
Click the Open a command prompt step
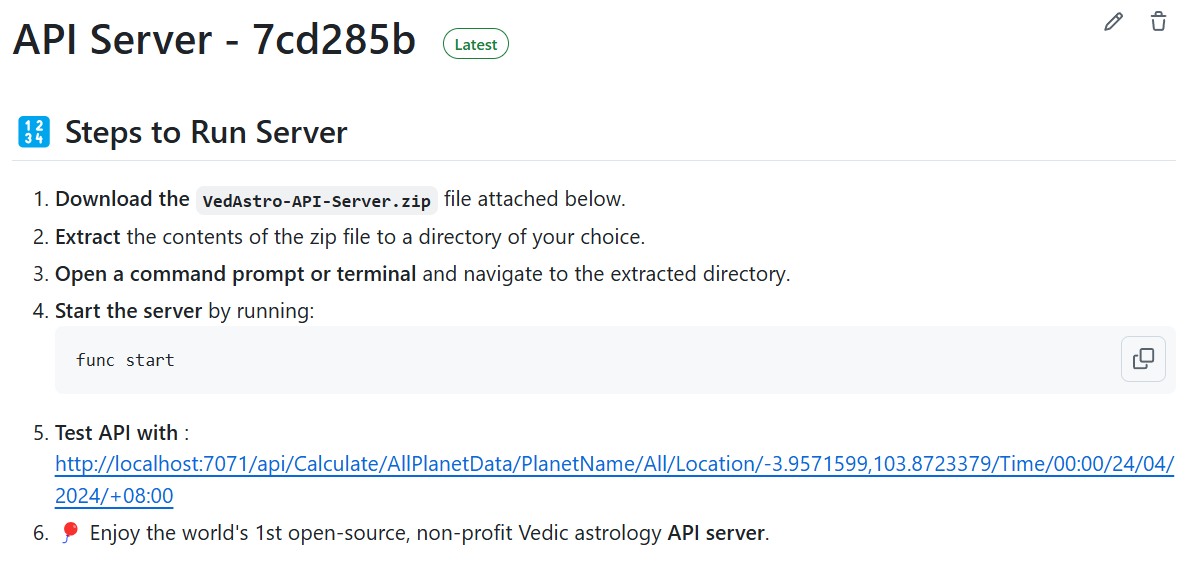point(422,274)
